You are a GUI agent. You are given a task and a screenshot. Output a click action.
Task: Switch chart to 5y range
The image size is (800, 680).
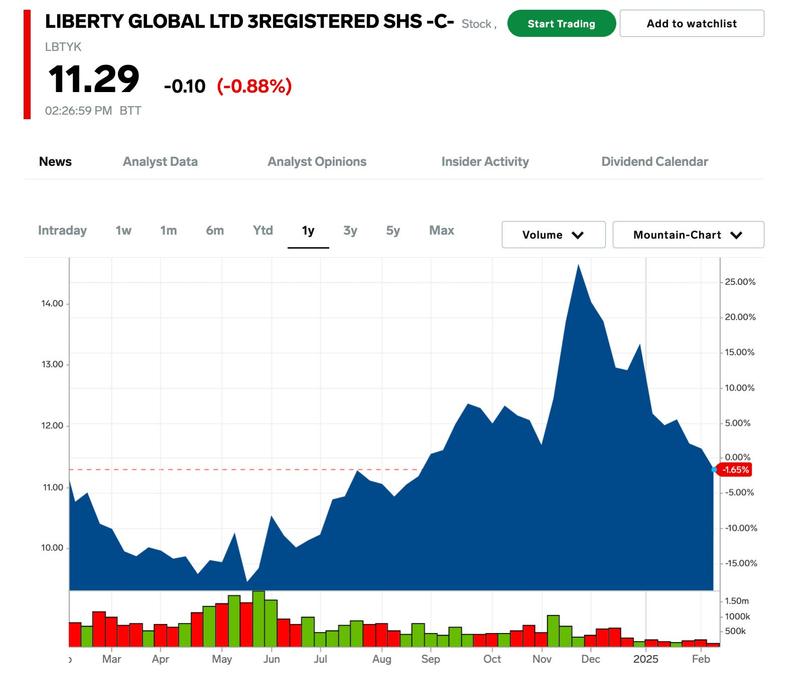pyautogui.click(x=393, y=230)
